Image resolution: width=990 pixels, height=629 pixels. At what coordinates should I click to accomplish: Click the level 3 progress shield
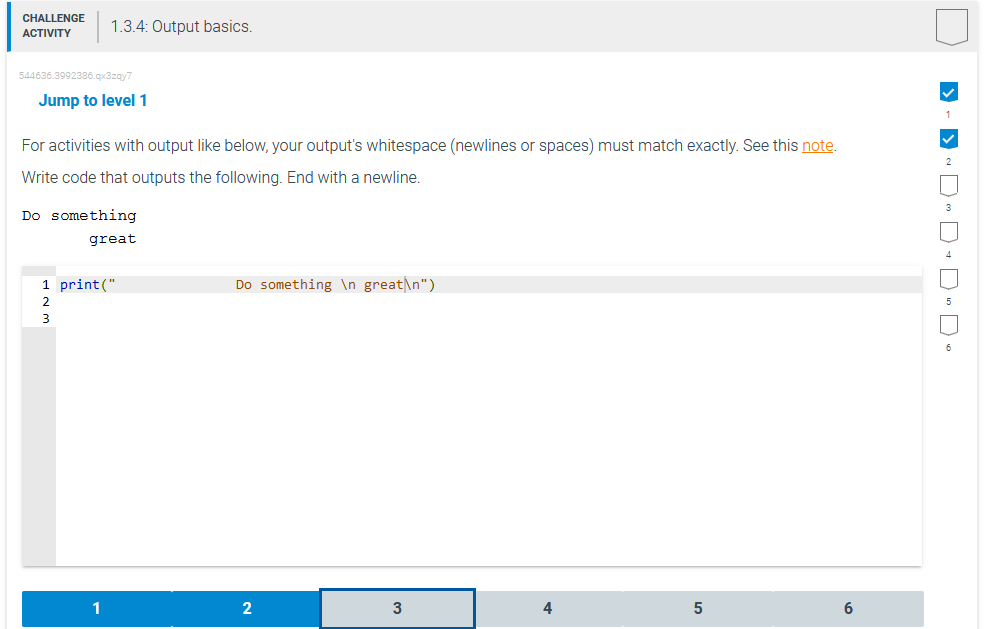point(947,184)
